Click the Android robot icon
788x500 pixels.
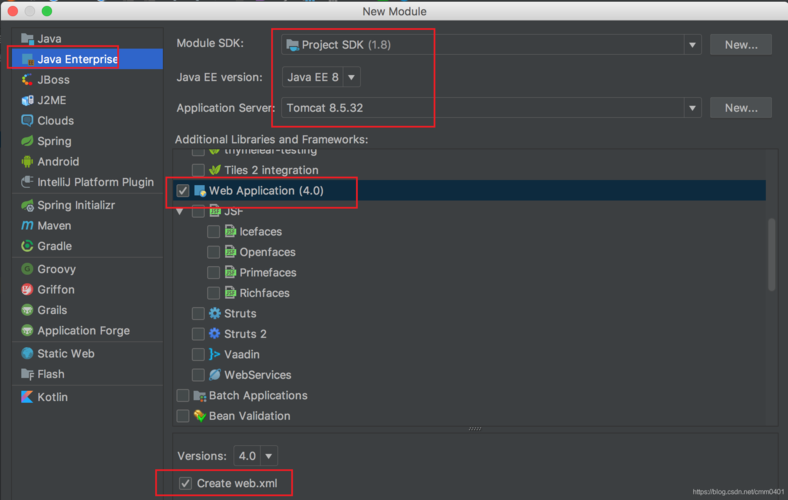coord(28,161)
